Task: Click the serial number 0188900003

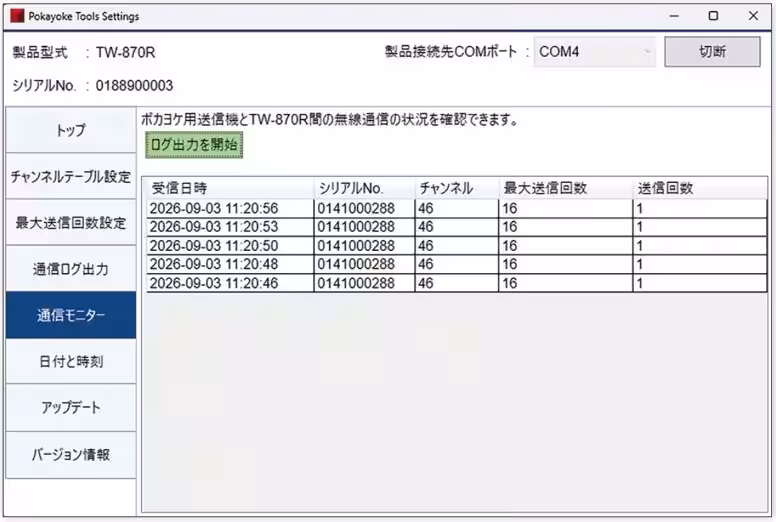Action: click(134, 86)
